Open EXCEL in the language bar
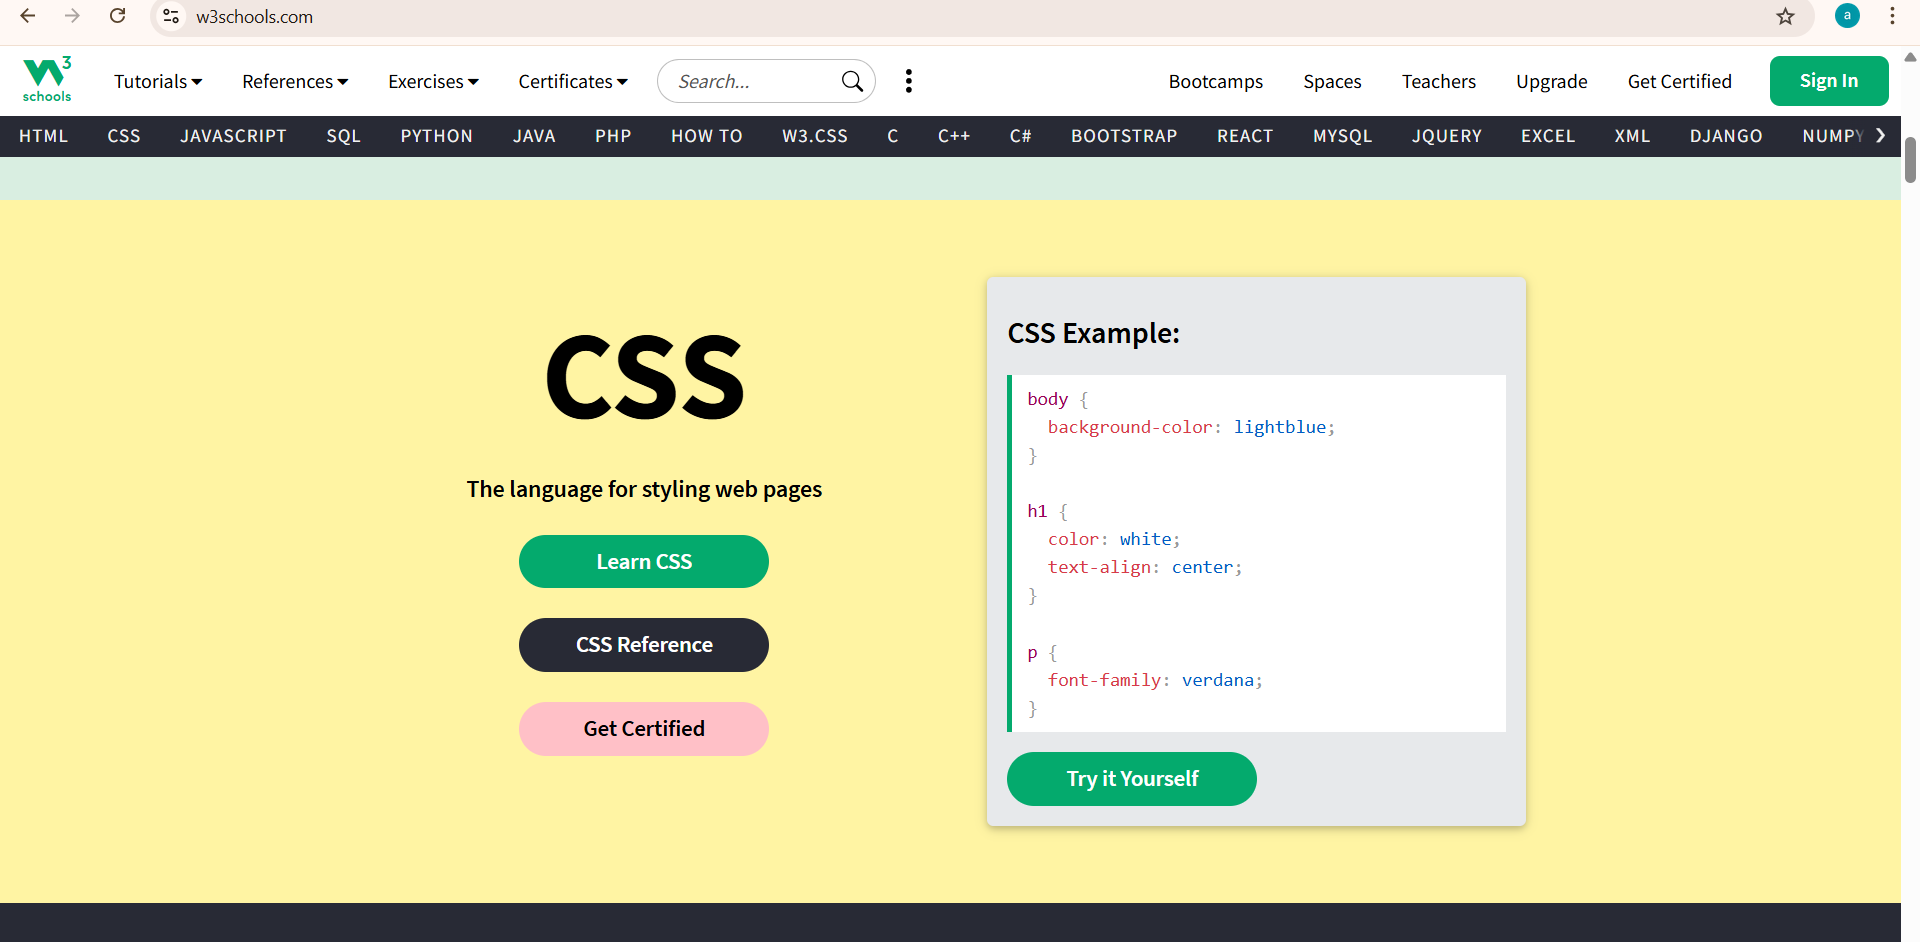 coord(1548,136)
